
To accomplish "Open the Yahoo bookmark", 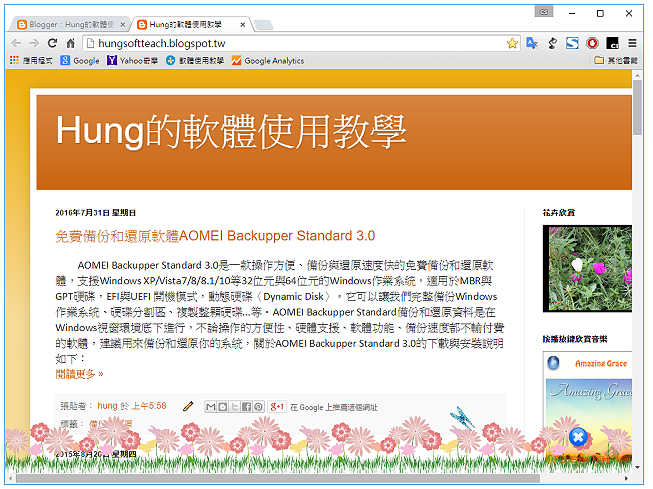I will 132,60.
